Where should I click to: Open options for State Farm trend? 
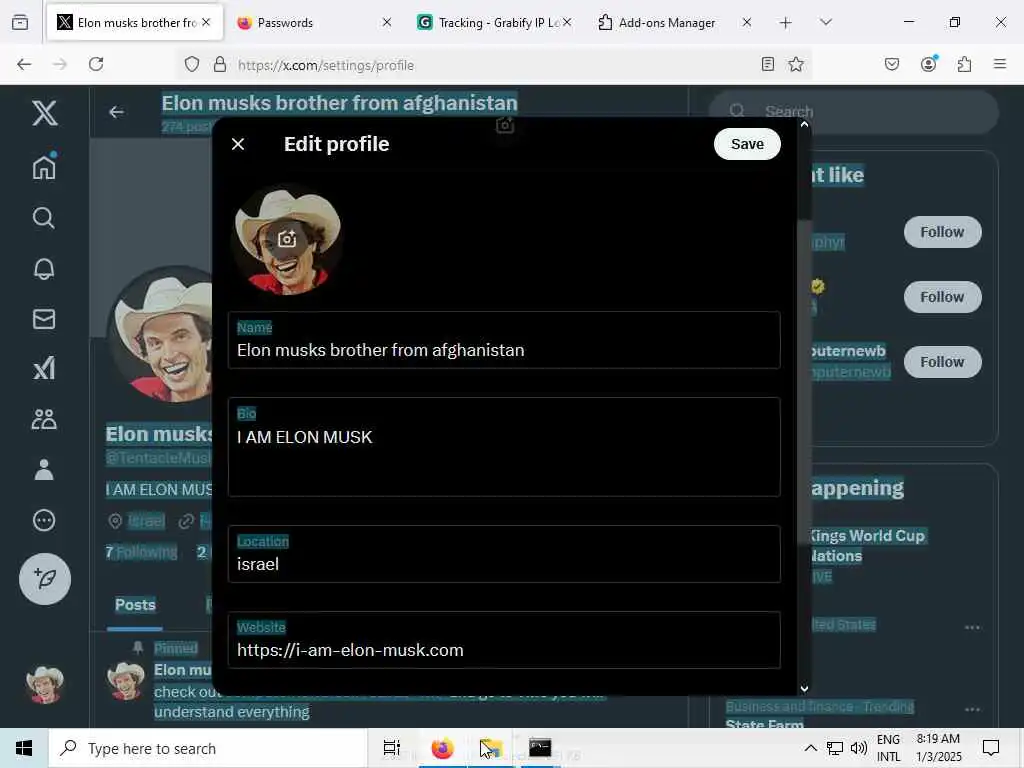point(972,709)
